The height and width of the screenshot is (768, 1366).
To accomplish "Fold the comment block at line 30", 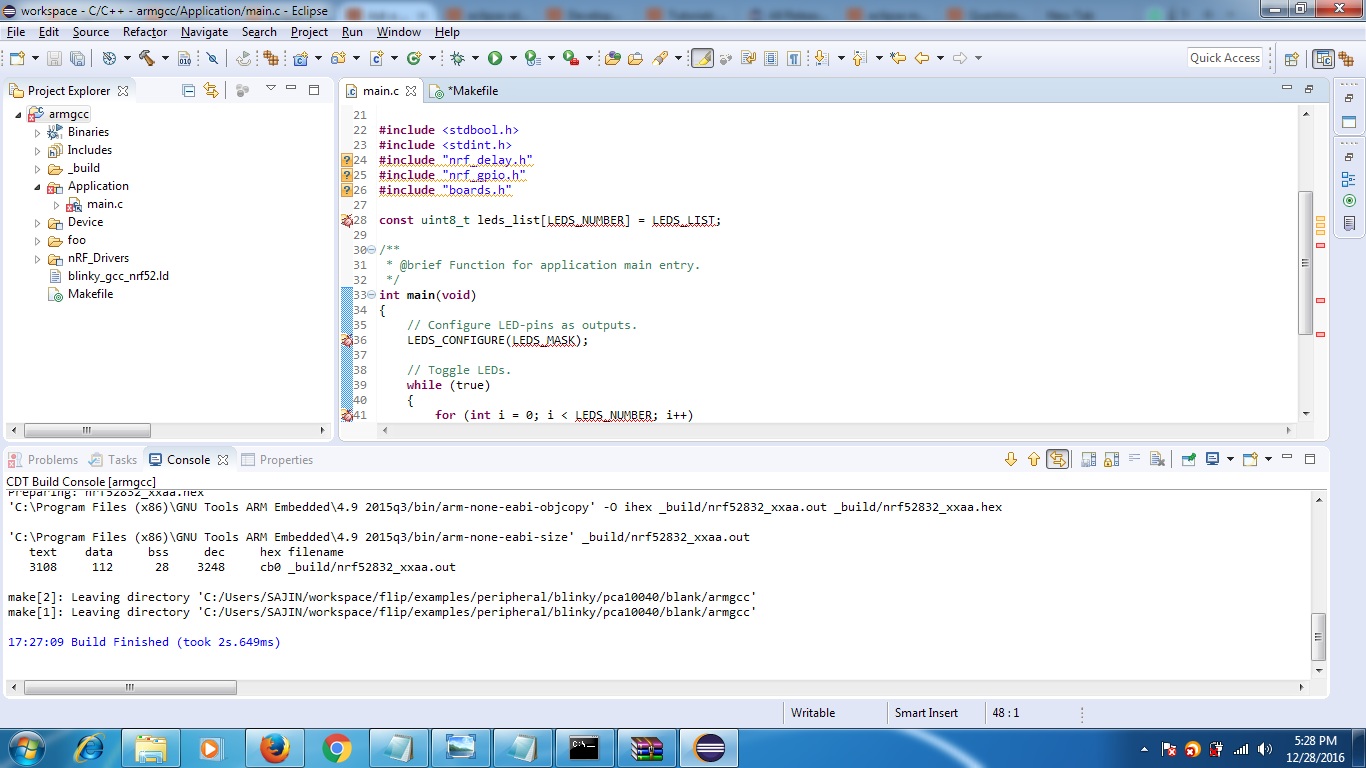I will [372, 250].
